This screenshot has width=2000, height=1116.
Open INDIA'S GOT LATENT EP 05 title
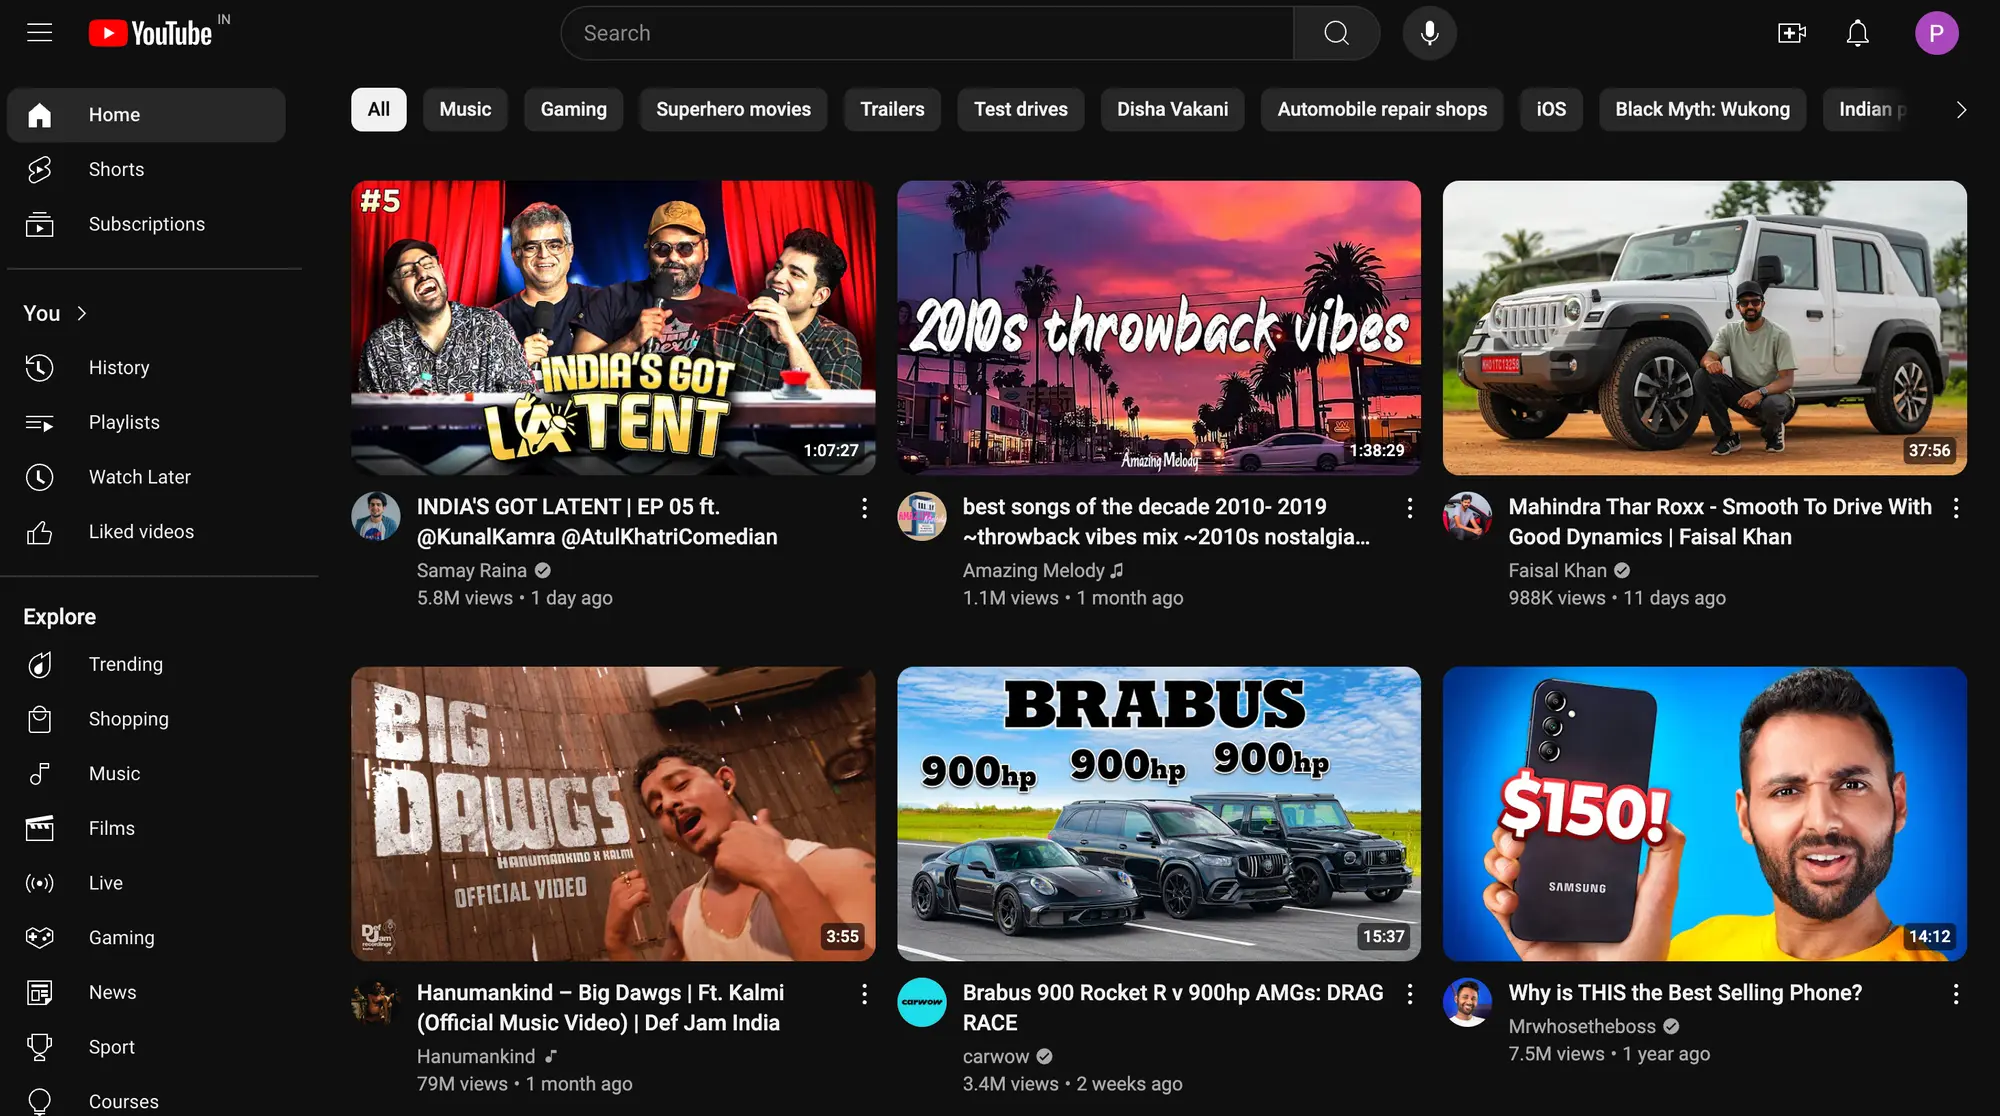tap(597, 522)
